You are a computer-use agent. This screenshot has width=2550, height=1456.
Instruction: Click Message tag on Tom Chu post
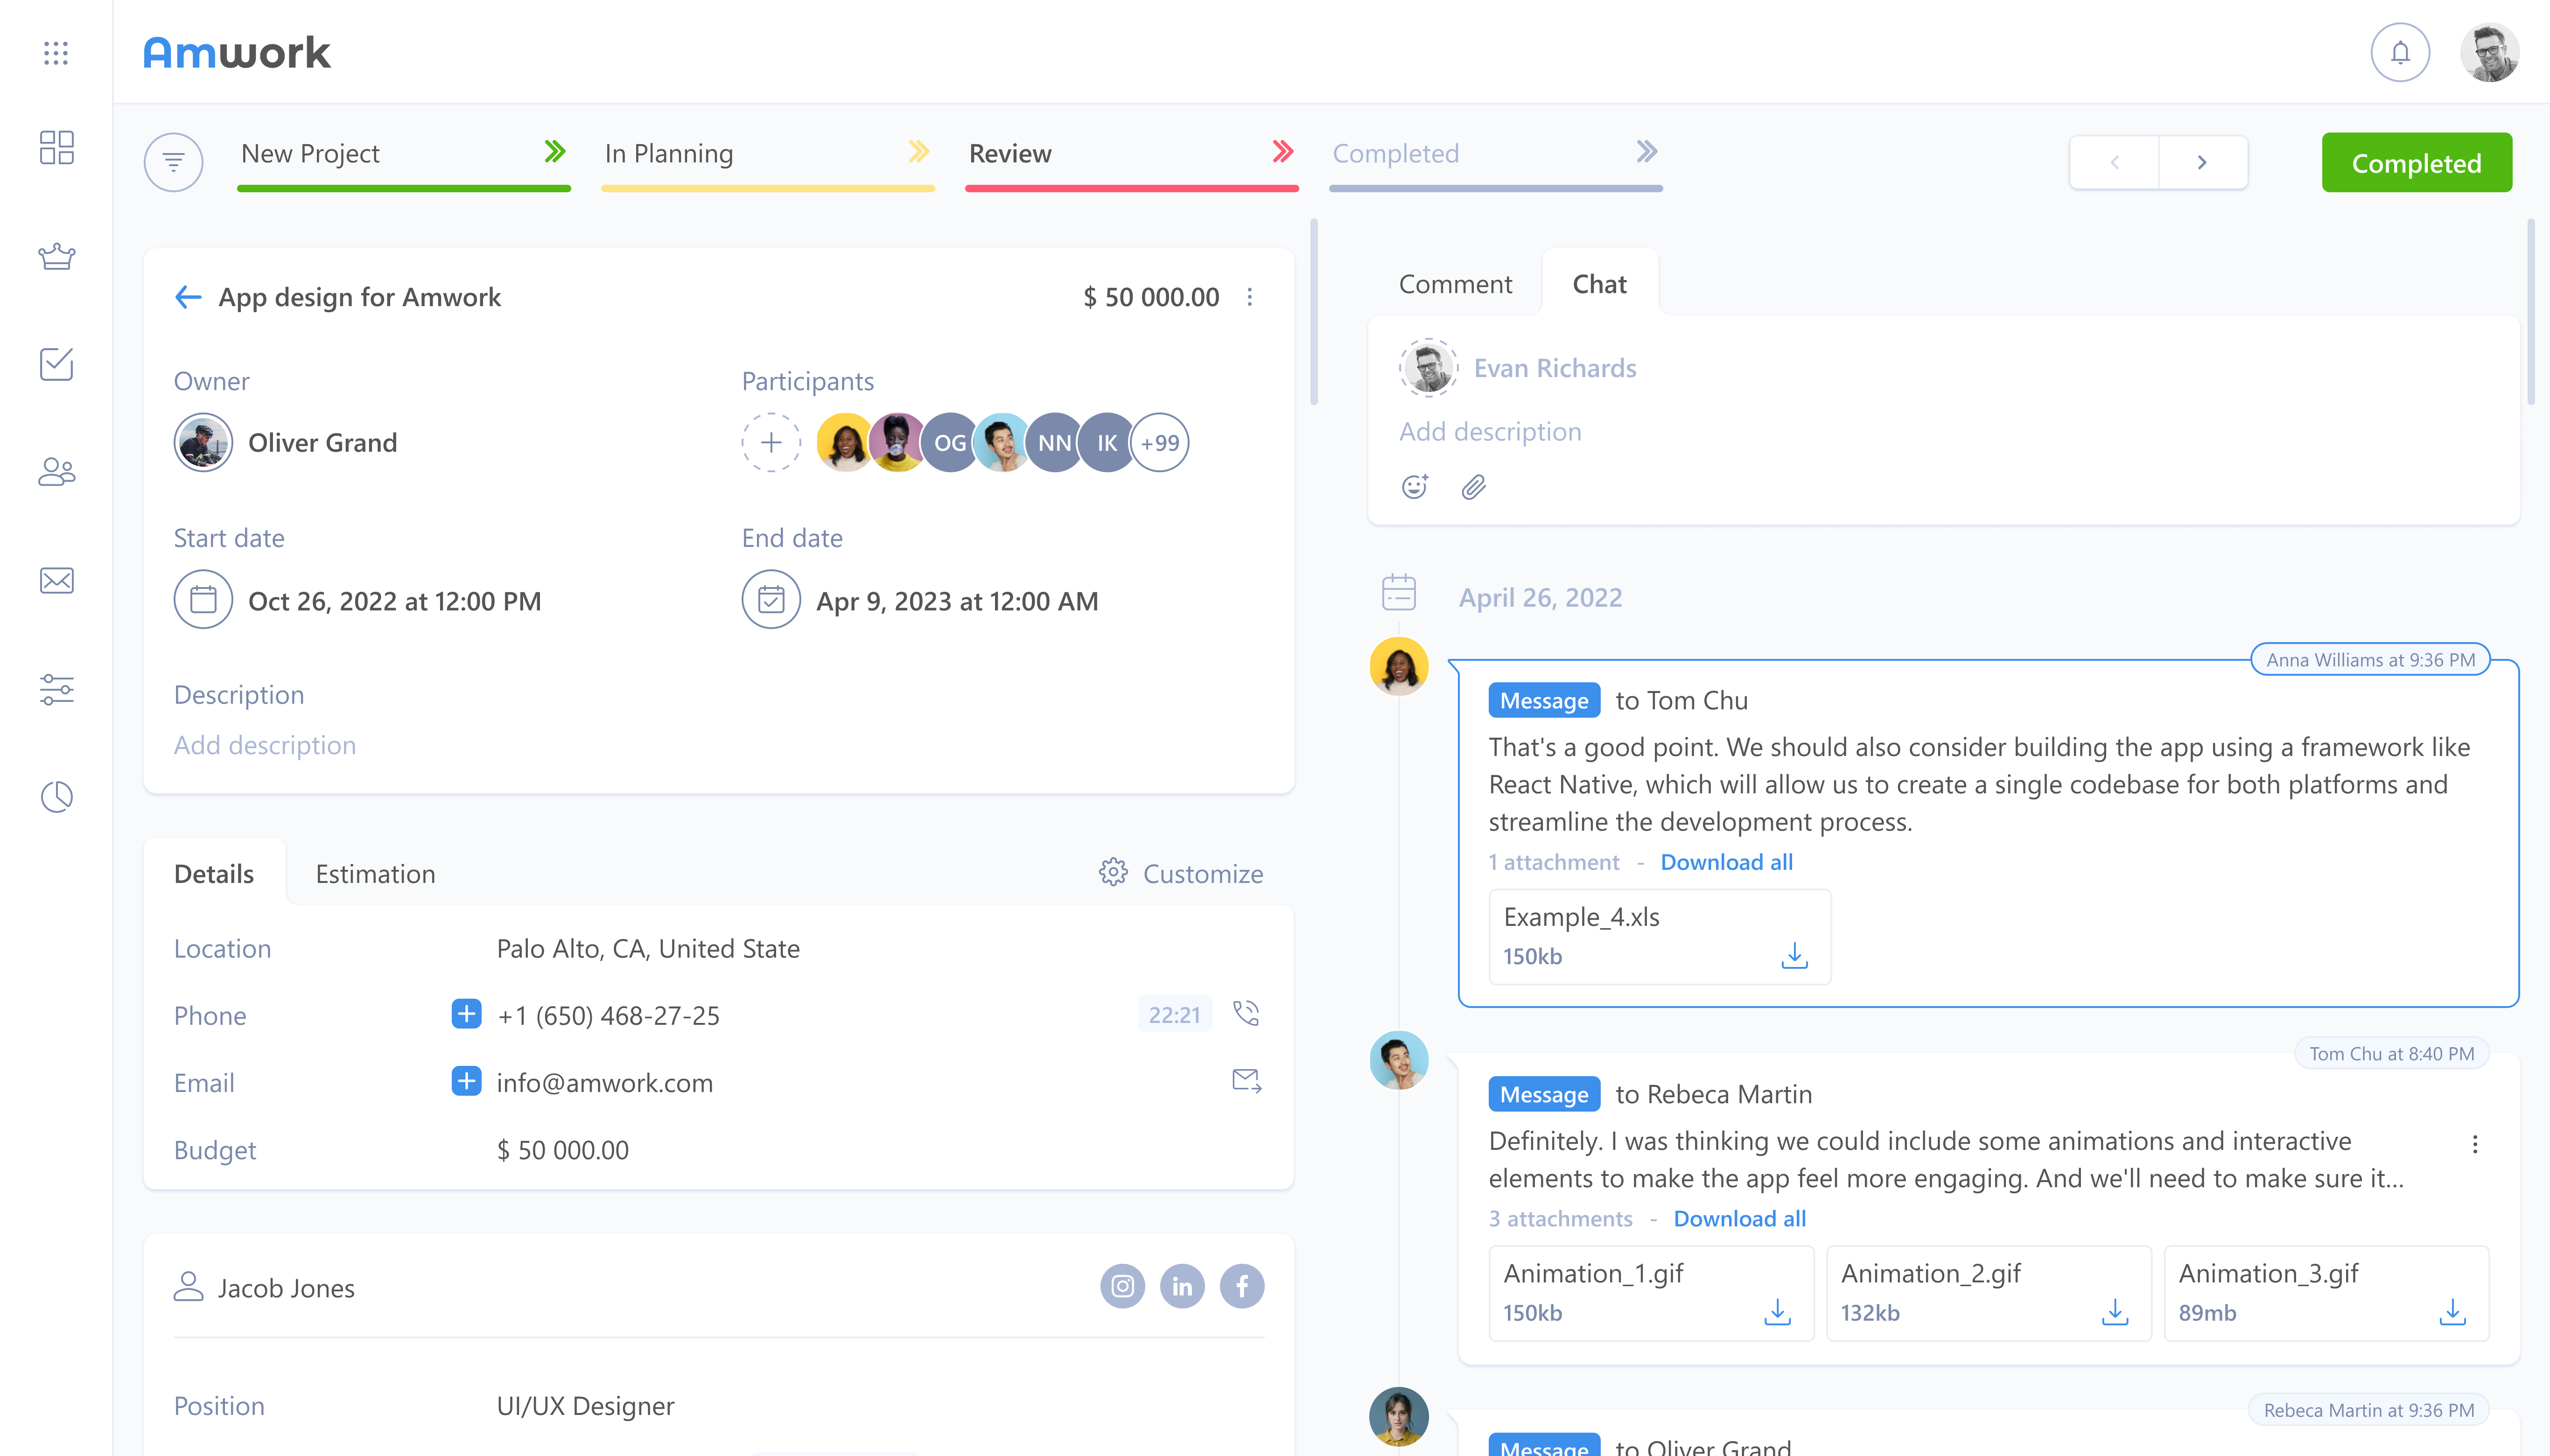(1544, 1094)
